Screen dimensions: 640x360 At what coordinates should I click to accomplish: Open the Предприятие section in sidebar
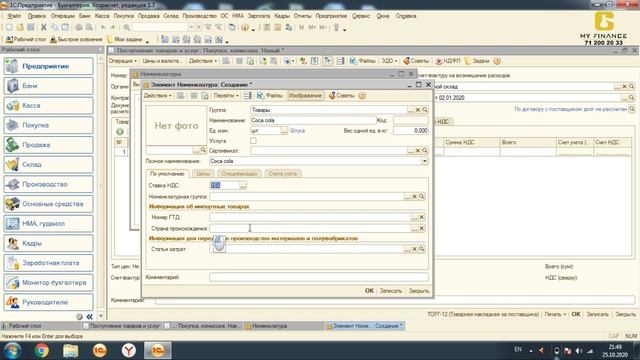(x=49, y=66)
